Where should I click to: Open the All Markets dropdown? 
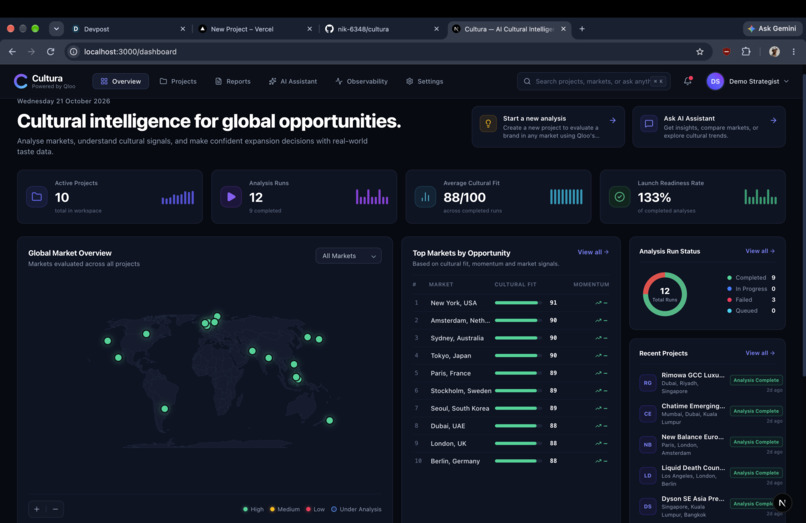pyautogui.click(x=349, y=256)
